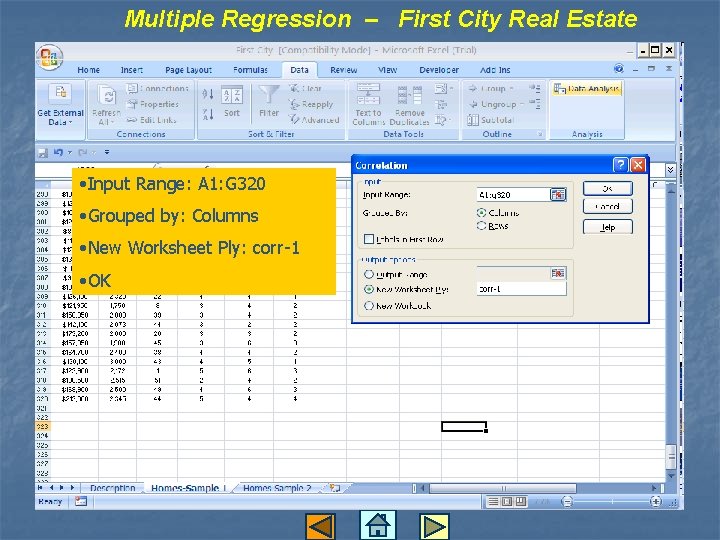
Task: Open the Description sheet tab
Action: click(x=112, y=488)
